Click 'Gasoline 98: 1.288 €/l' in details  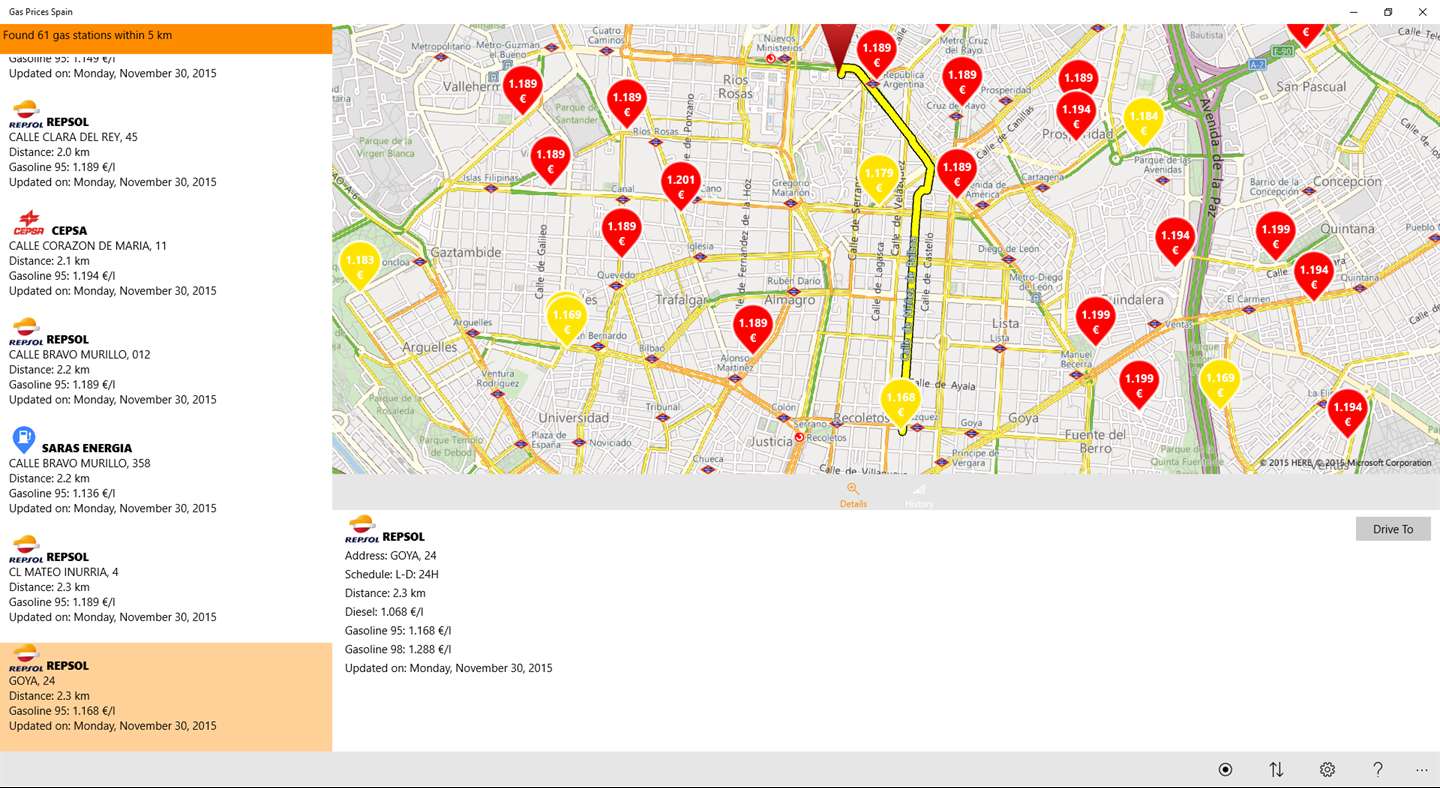398,649
